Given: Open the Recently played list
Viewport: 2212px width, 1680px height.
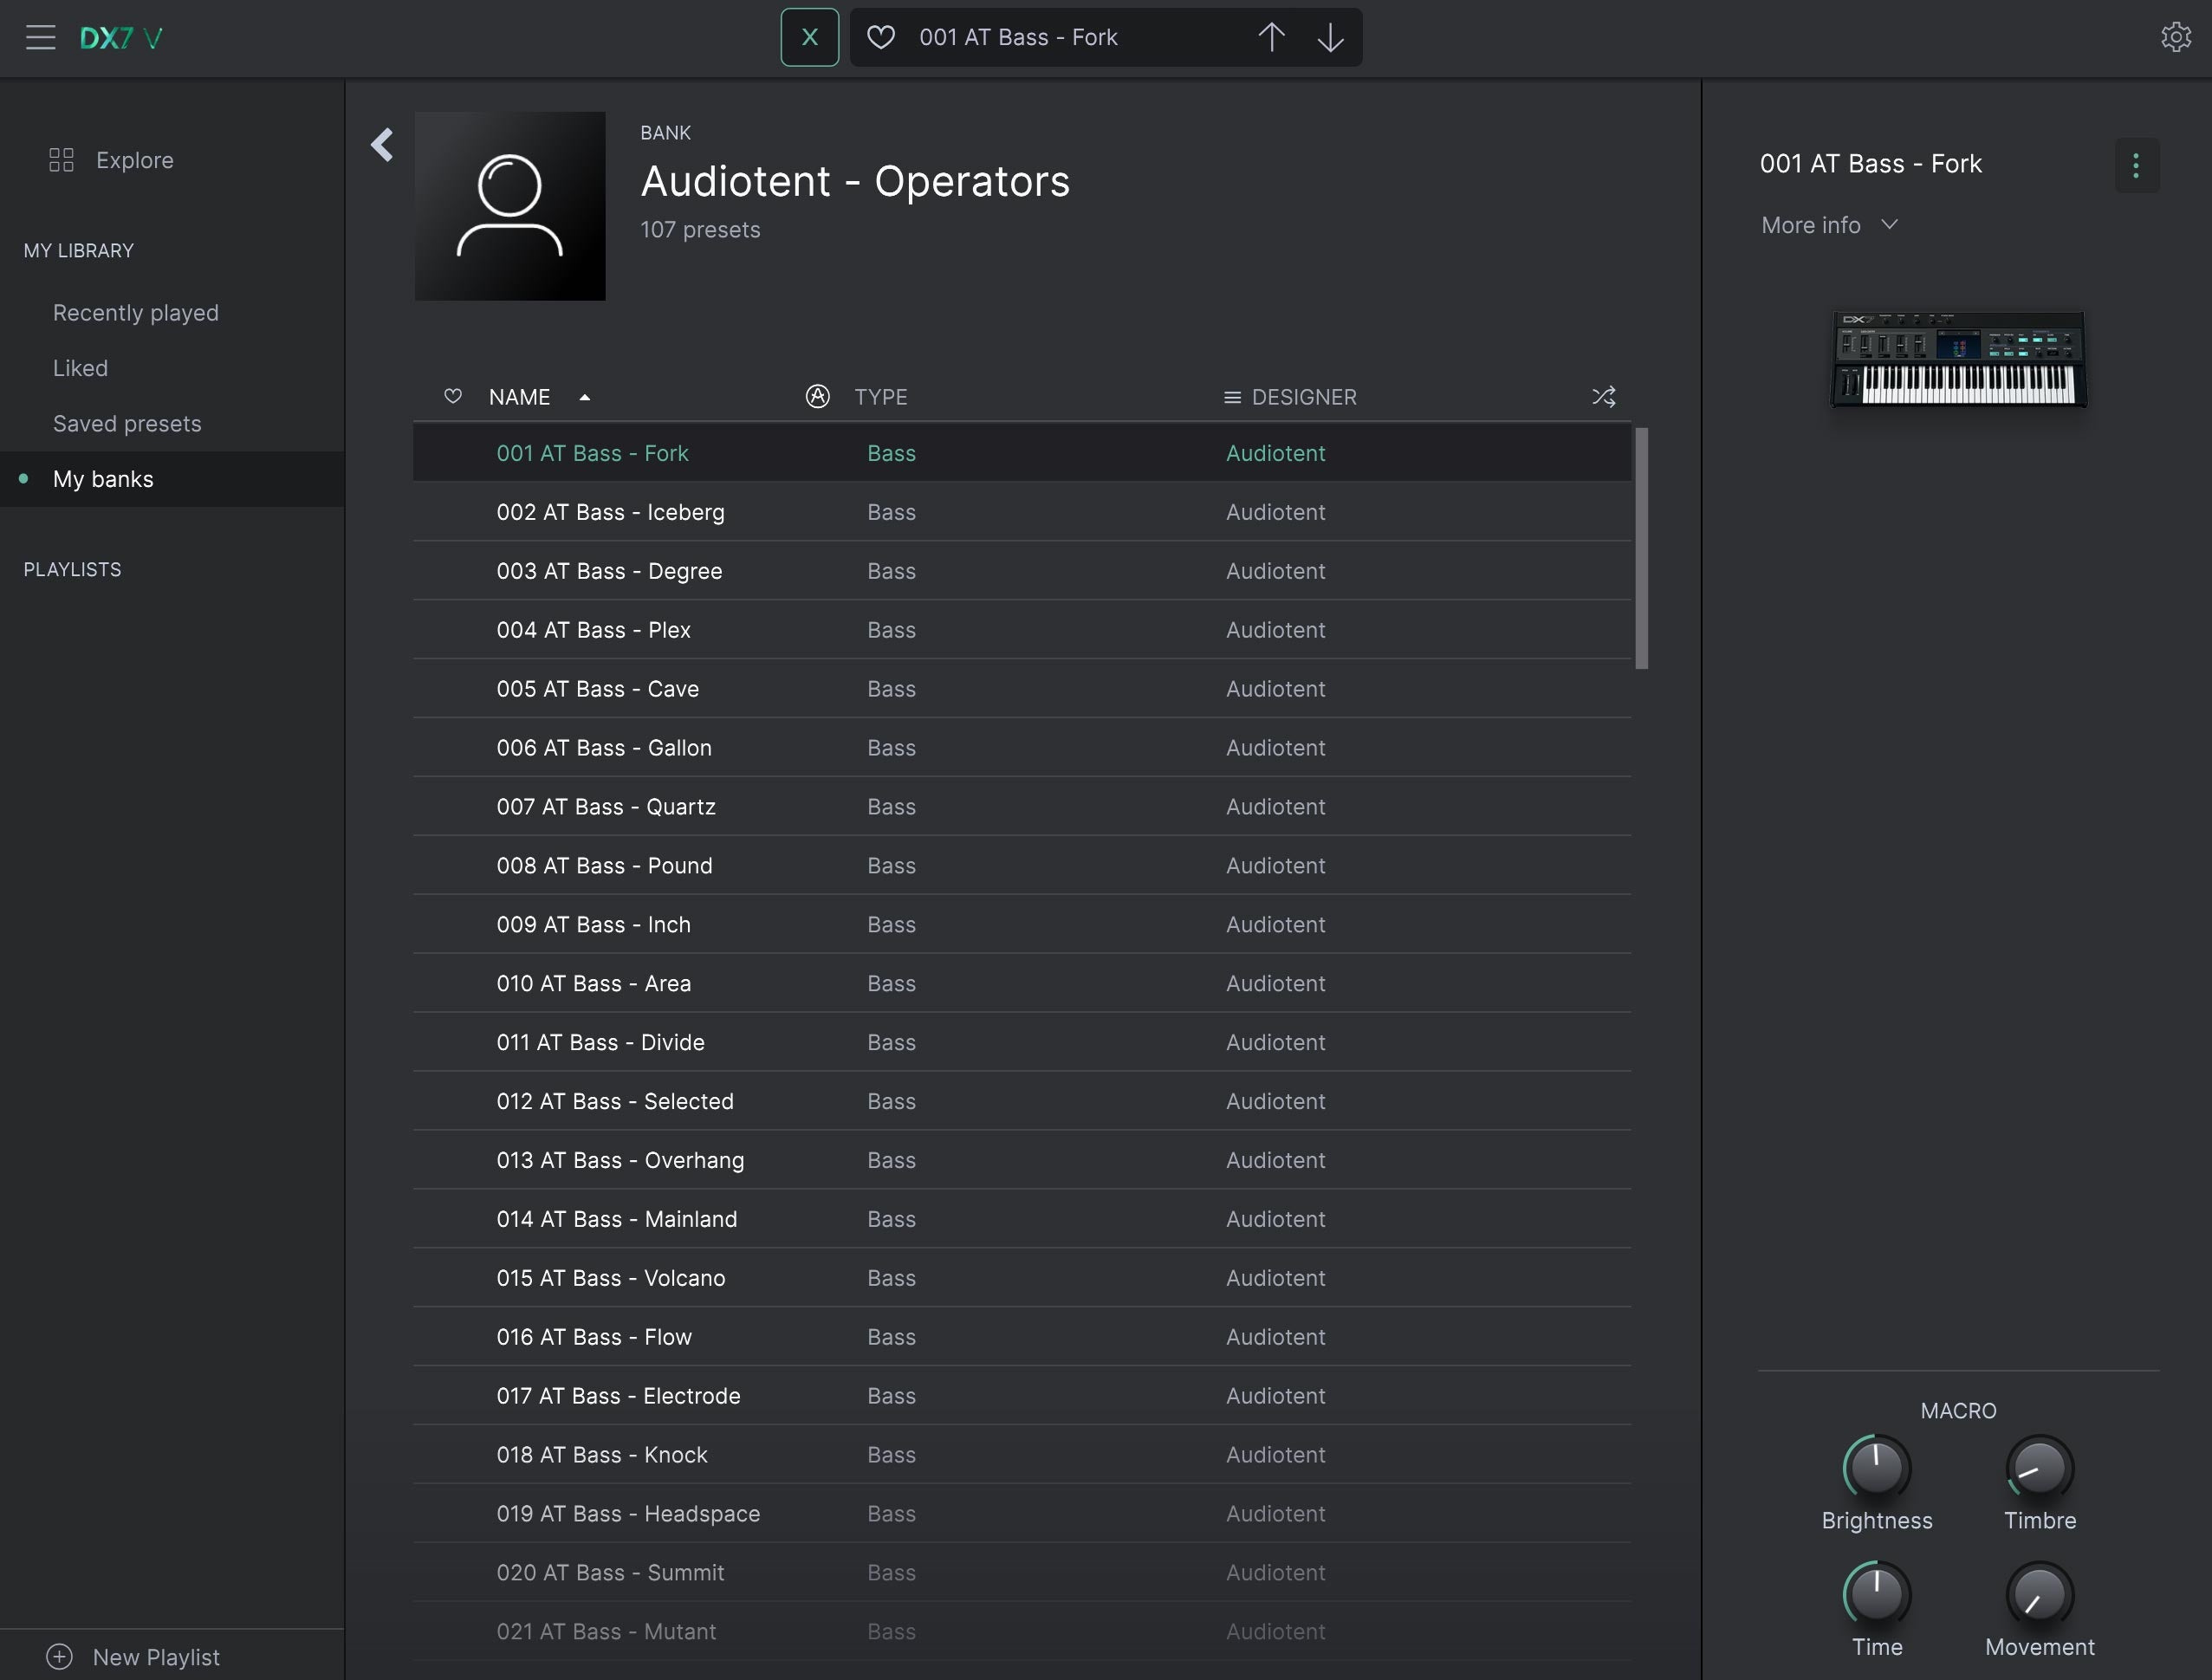Looking at the screenshot, I should point(135,313).
